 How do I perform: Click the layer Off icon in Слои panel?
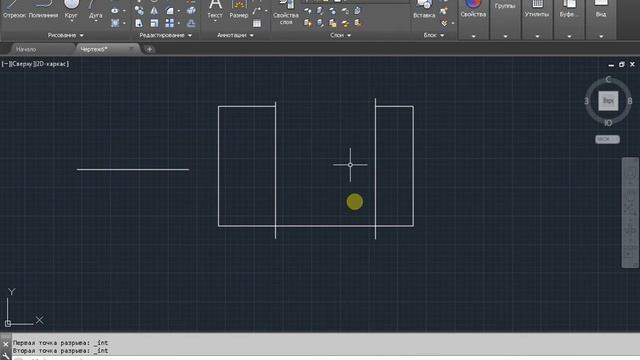tap(308, 11)
